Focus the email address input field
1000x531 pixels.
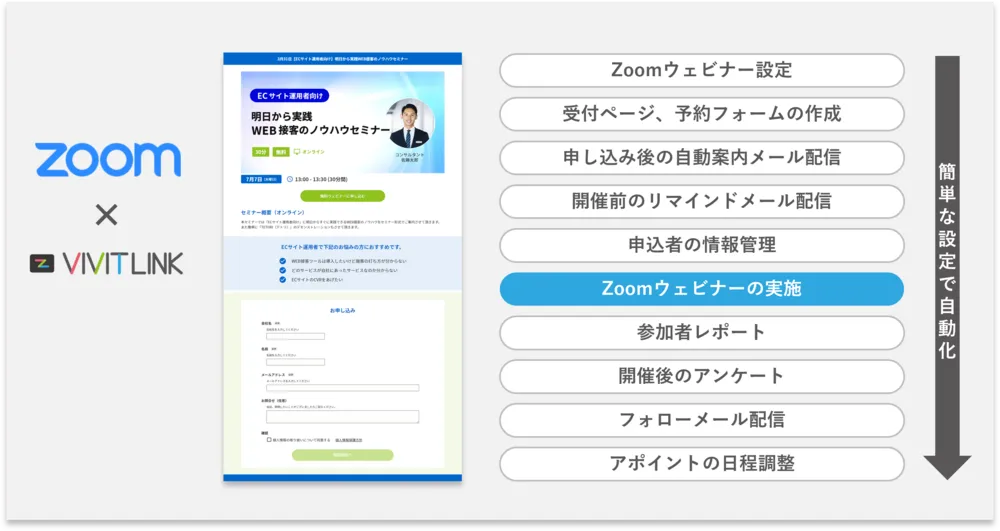(341, 387)
